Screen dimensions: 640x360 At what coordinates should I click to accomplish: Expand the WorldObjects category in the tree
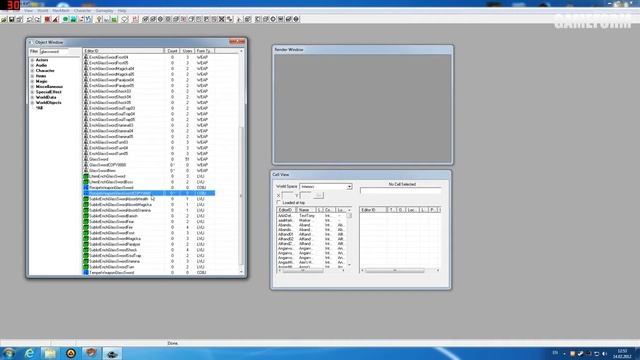point(32,102)
